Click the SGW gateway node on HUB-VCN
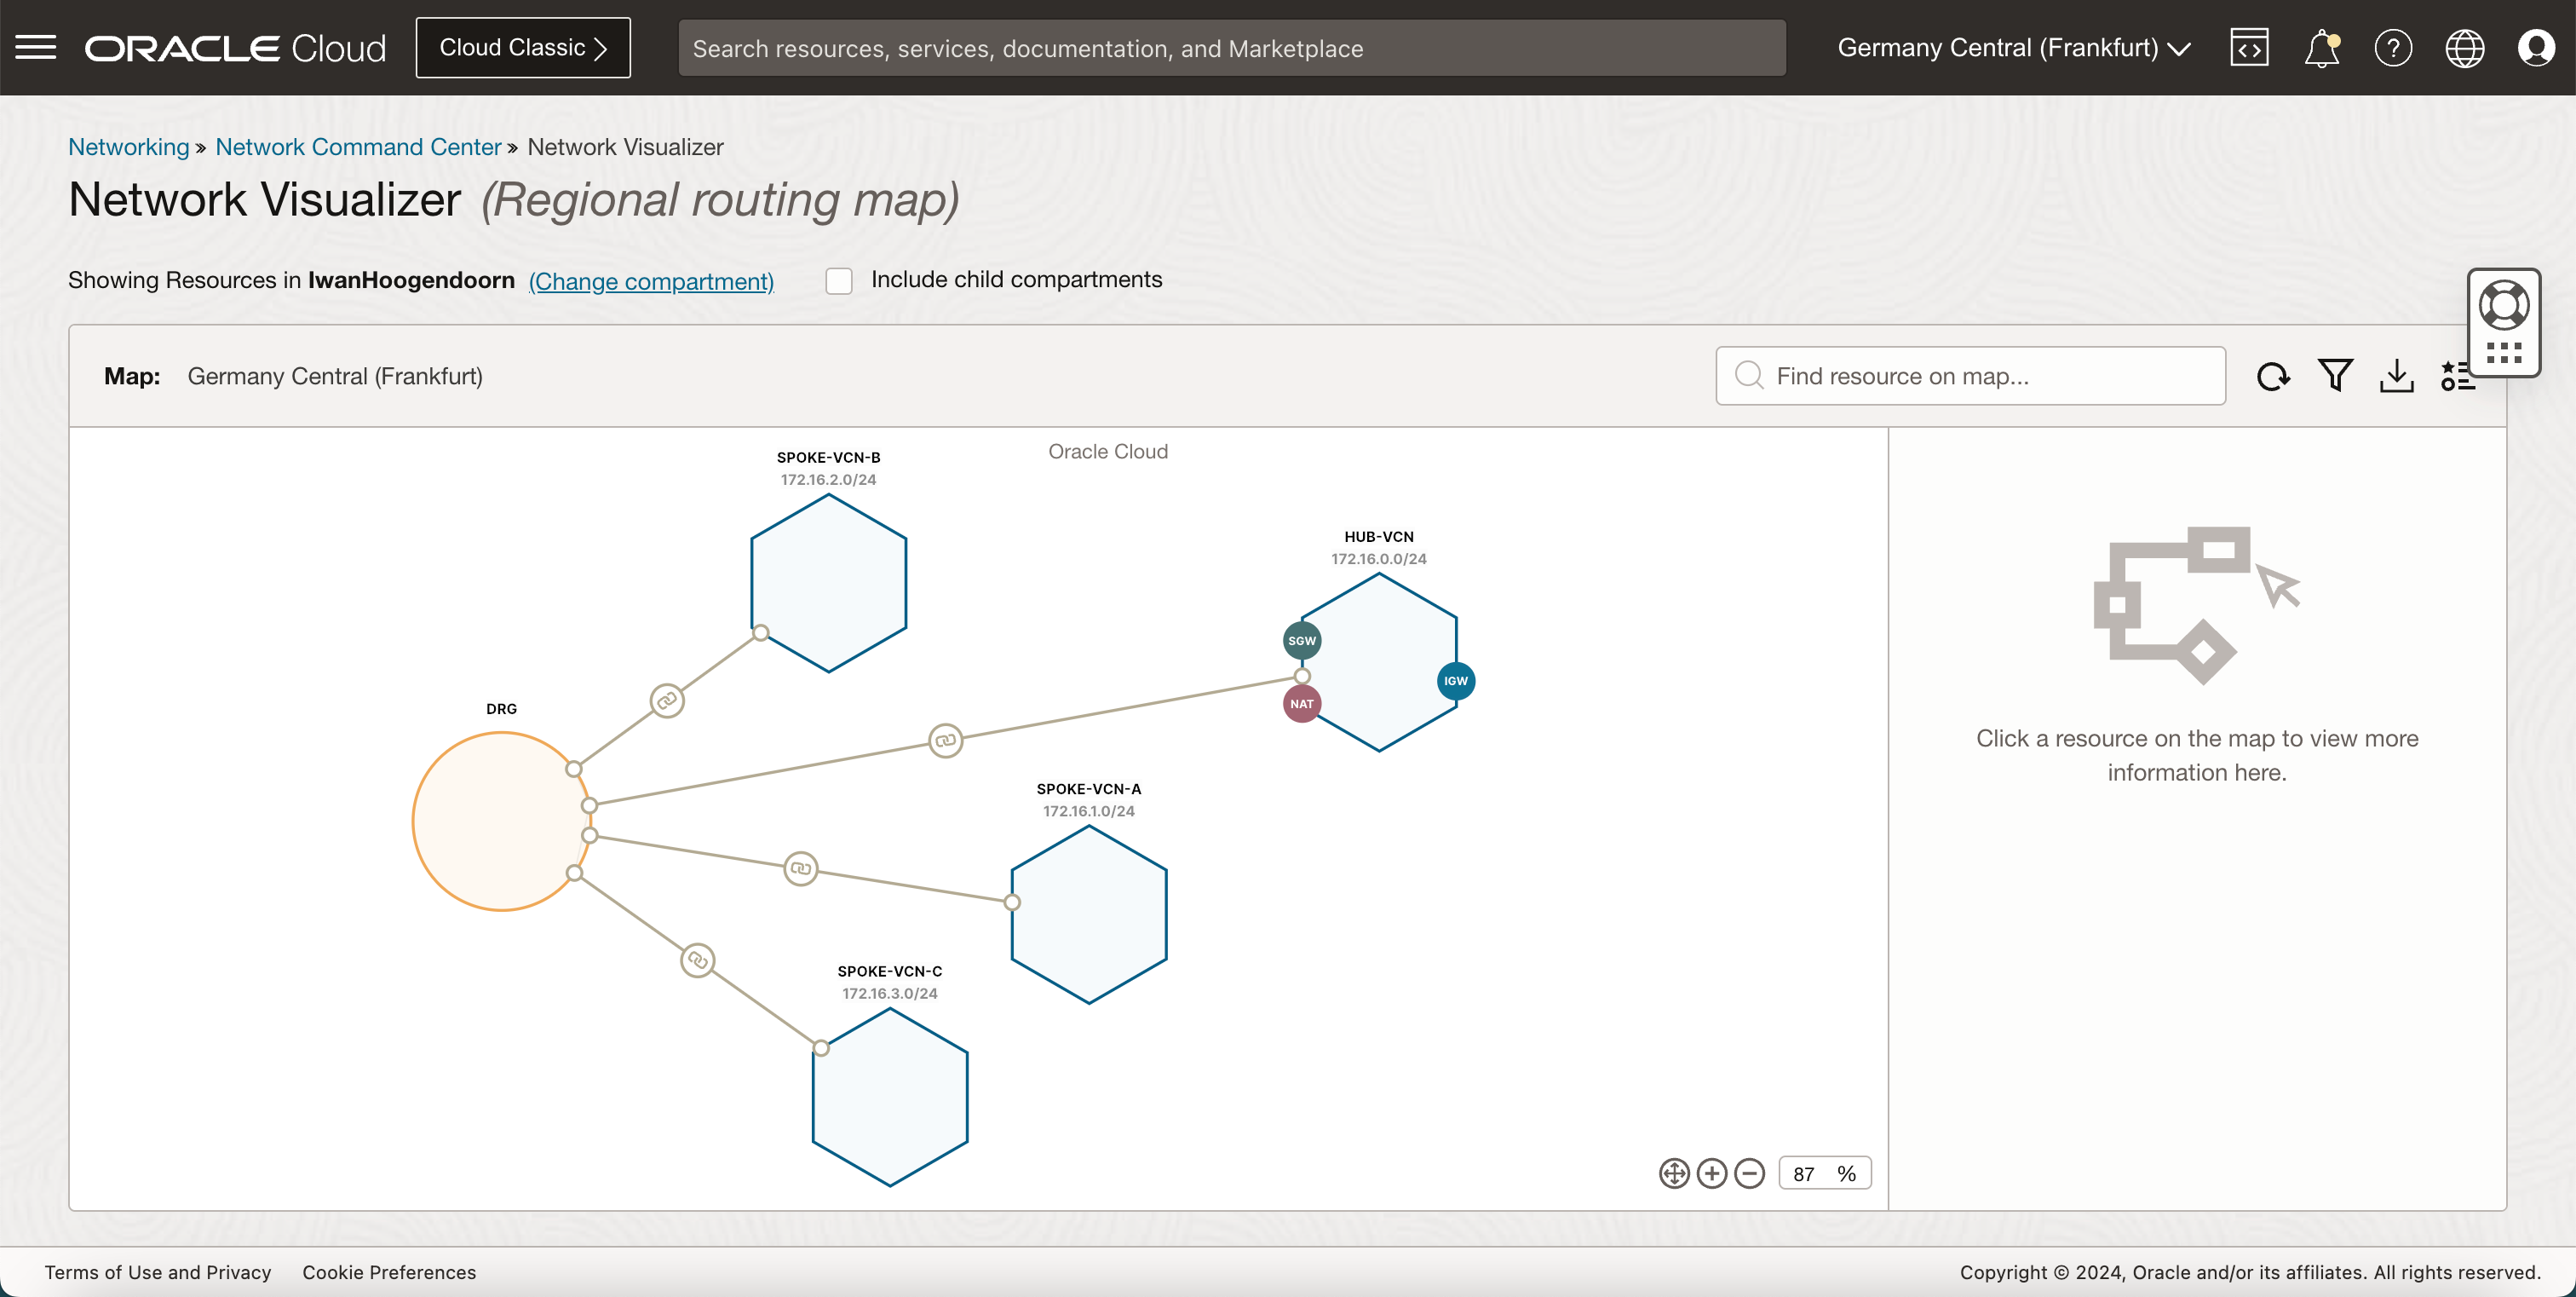 coord(1302,640)
